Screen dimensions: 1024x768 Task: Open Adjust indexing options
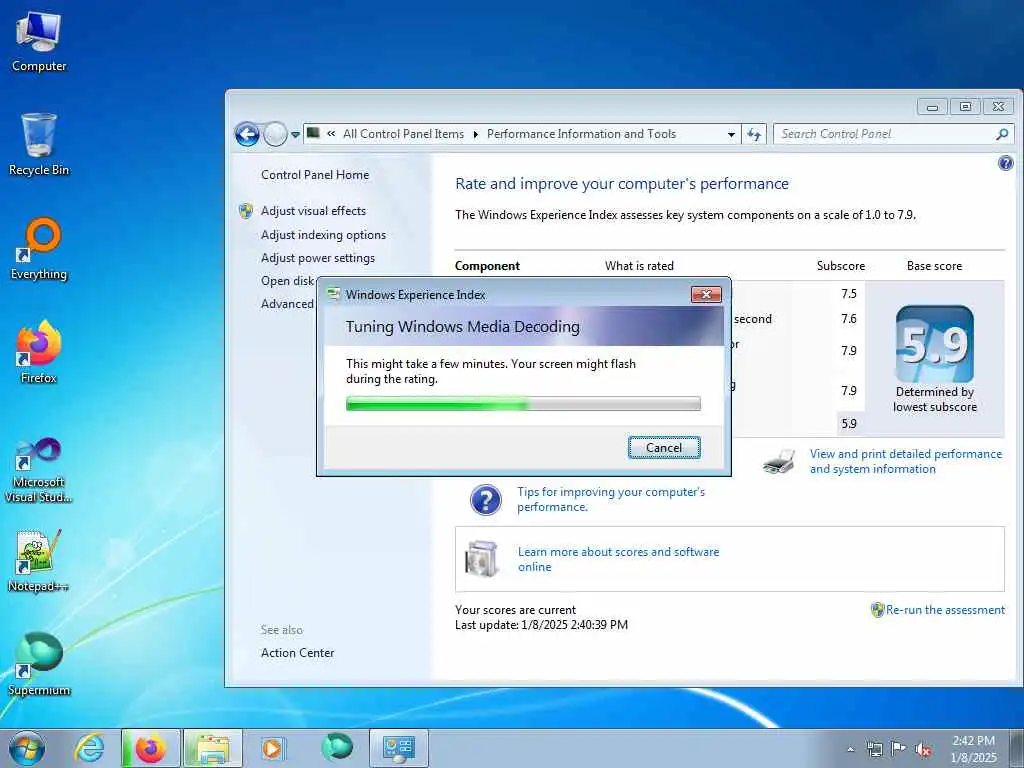[323, 235]
